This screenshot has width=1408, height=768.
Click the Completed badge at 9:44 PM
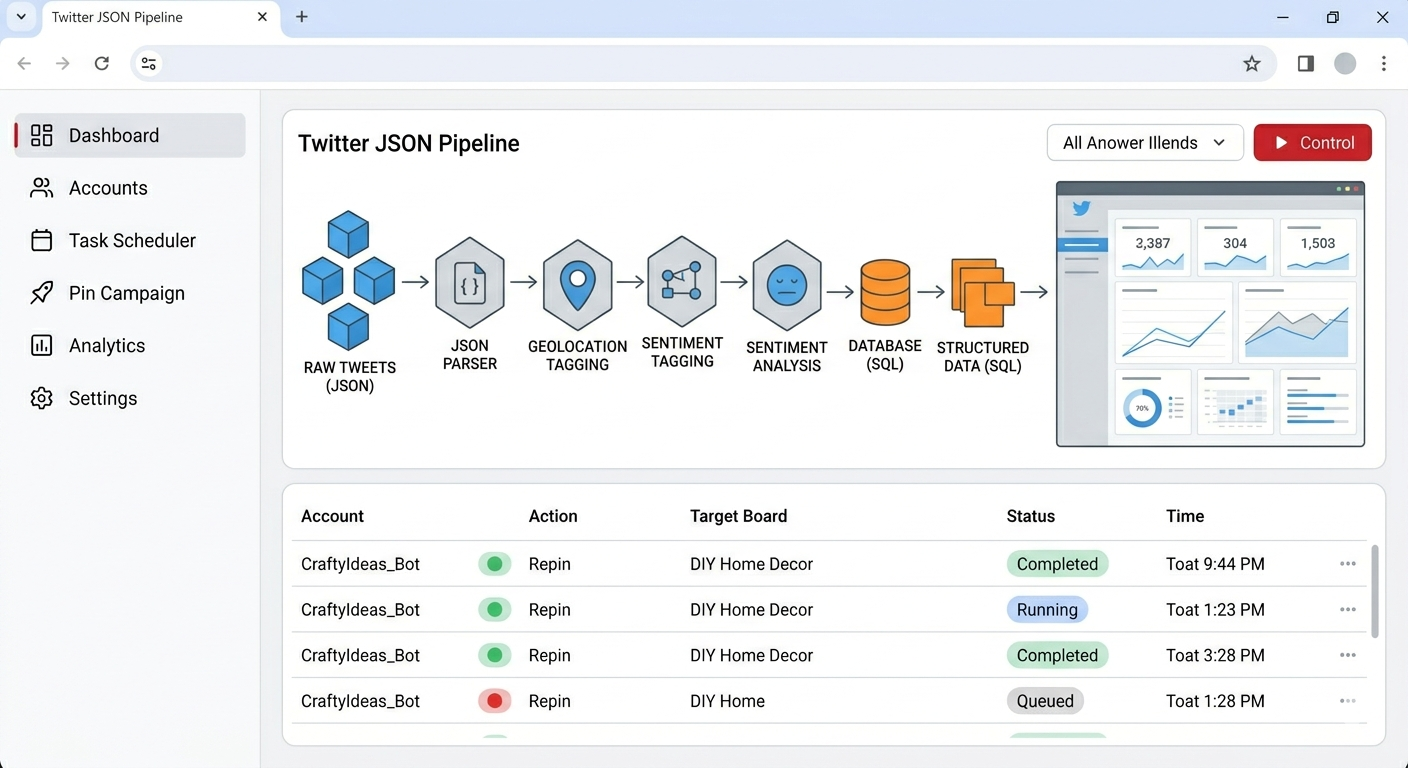coord(1058,564)
